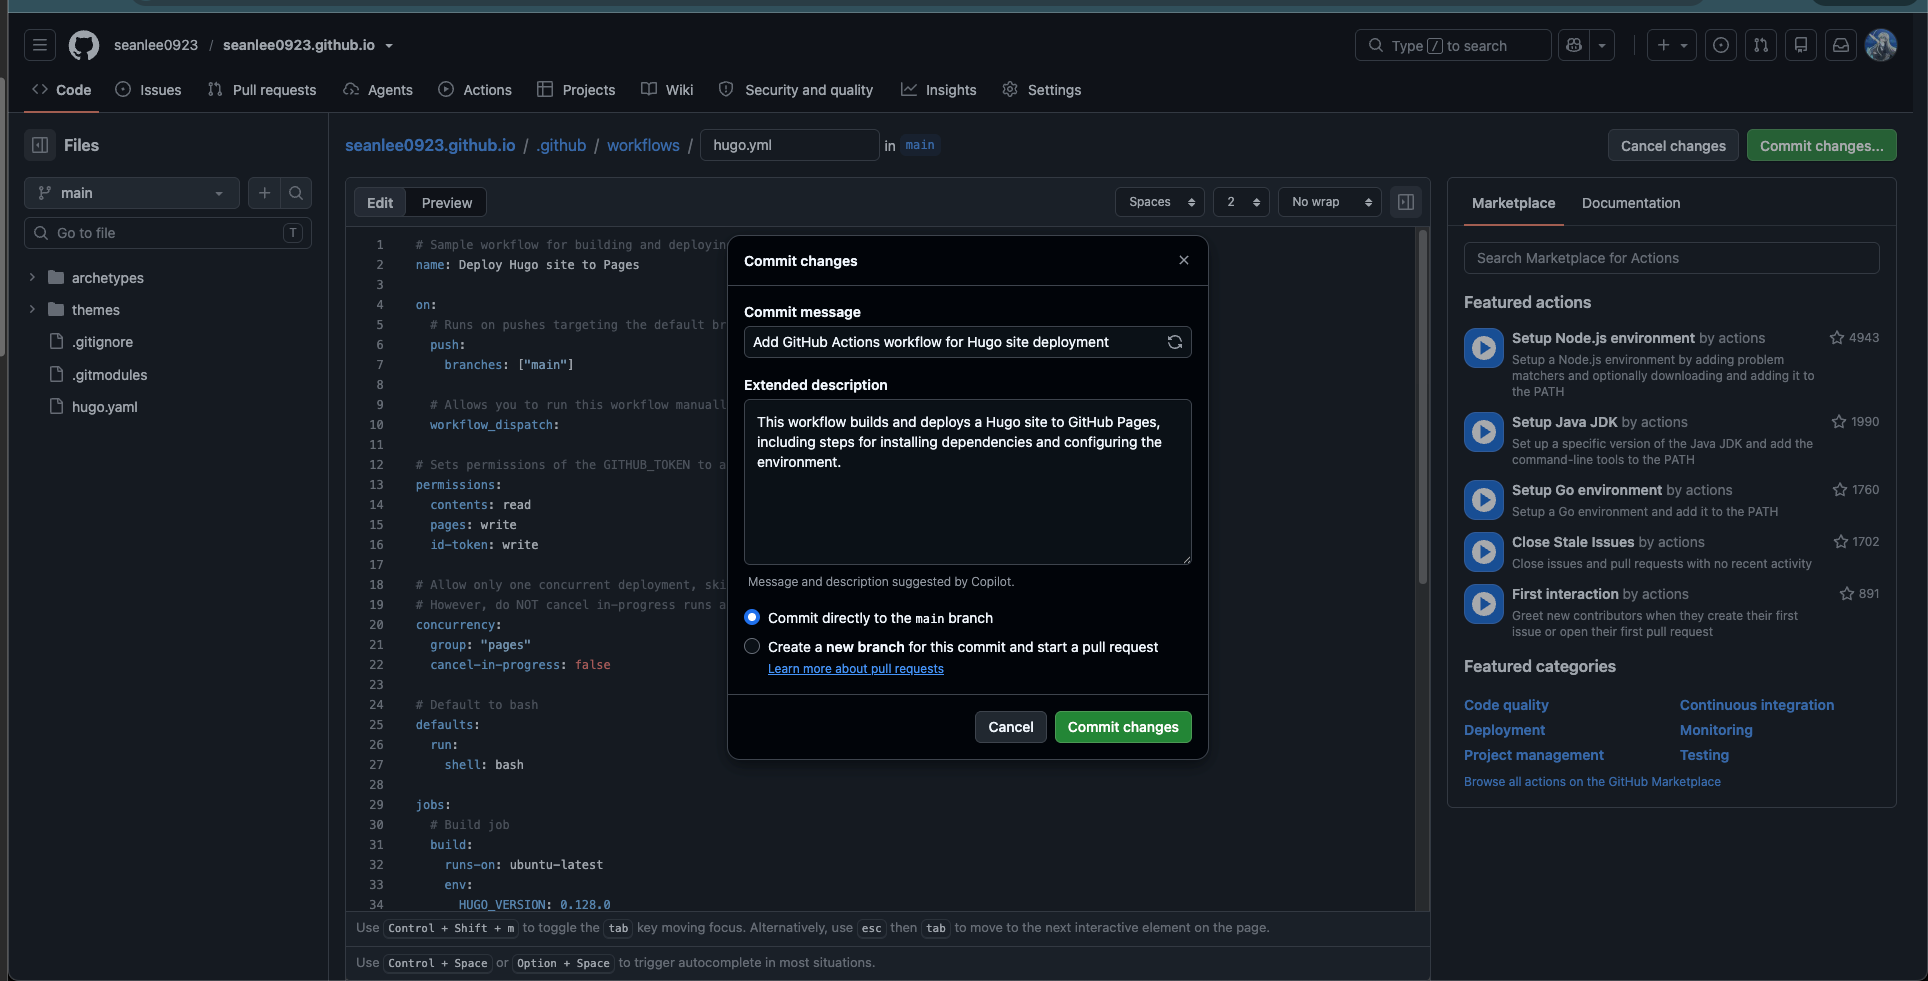The width and height of the screenshot is (1928, 981).
Task: Regenerate Copilot commit message suggestion
Action: (1175, 342)
